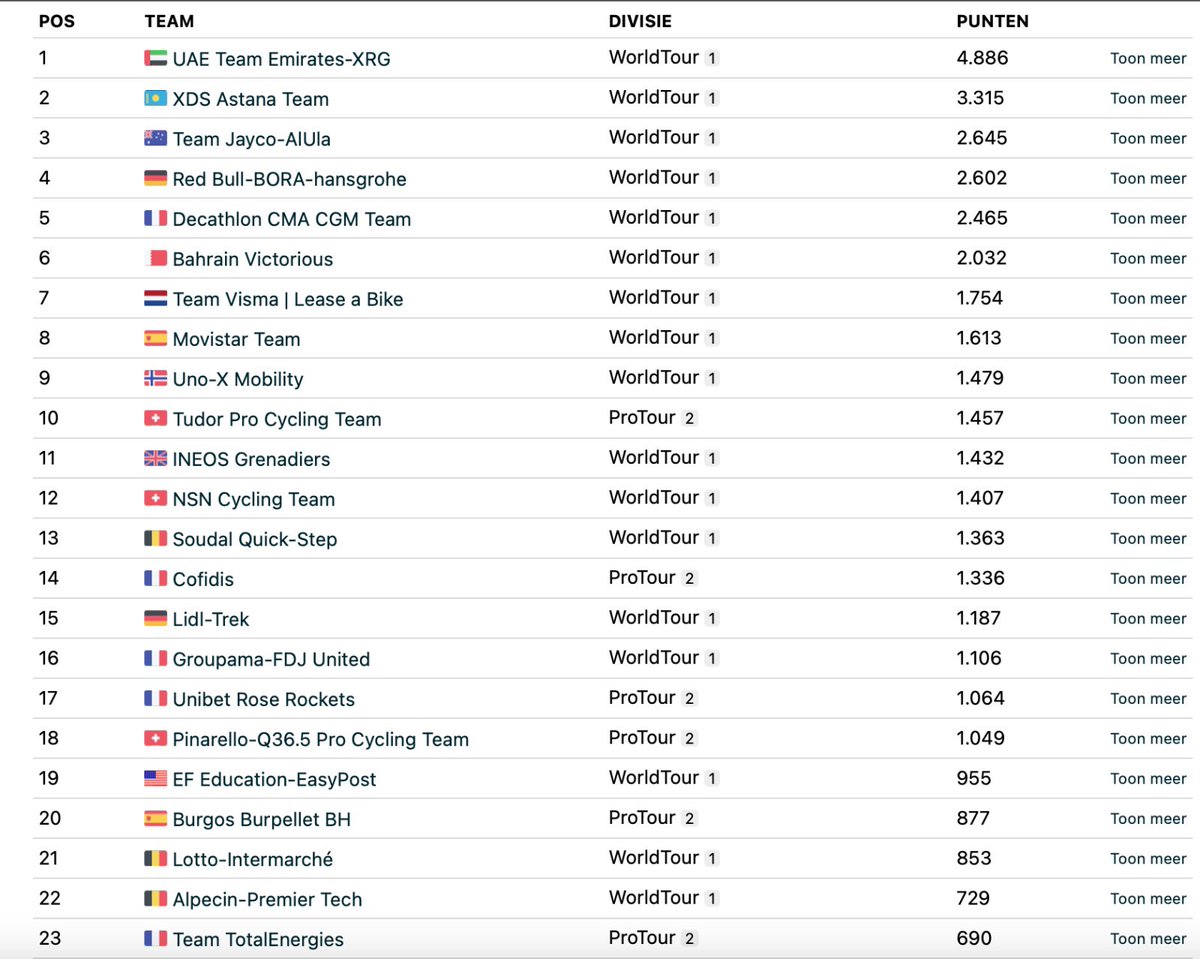Viewport: 1200px width, 959px height.
Task: Click the Spanish flag beside Movistar Team
Action: [x=155, y=338]
